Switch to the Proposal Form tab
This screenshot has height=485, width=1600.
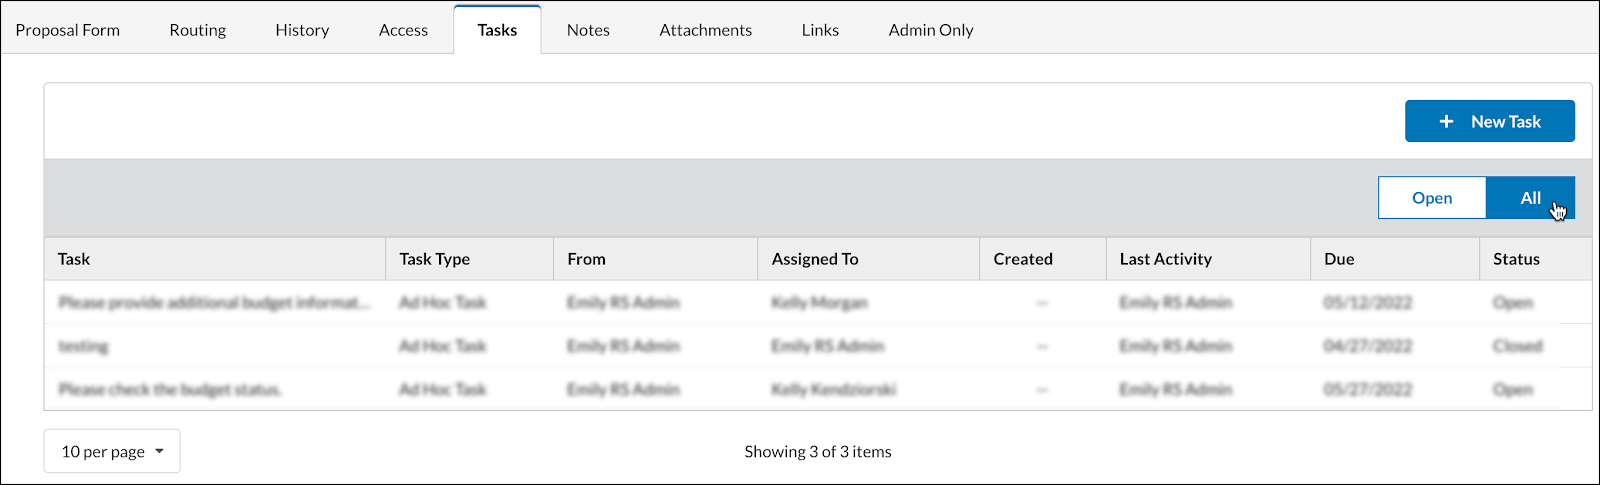coord(68,30)
